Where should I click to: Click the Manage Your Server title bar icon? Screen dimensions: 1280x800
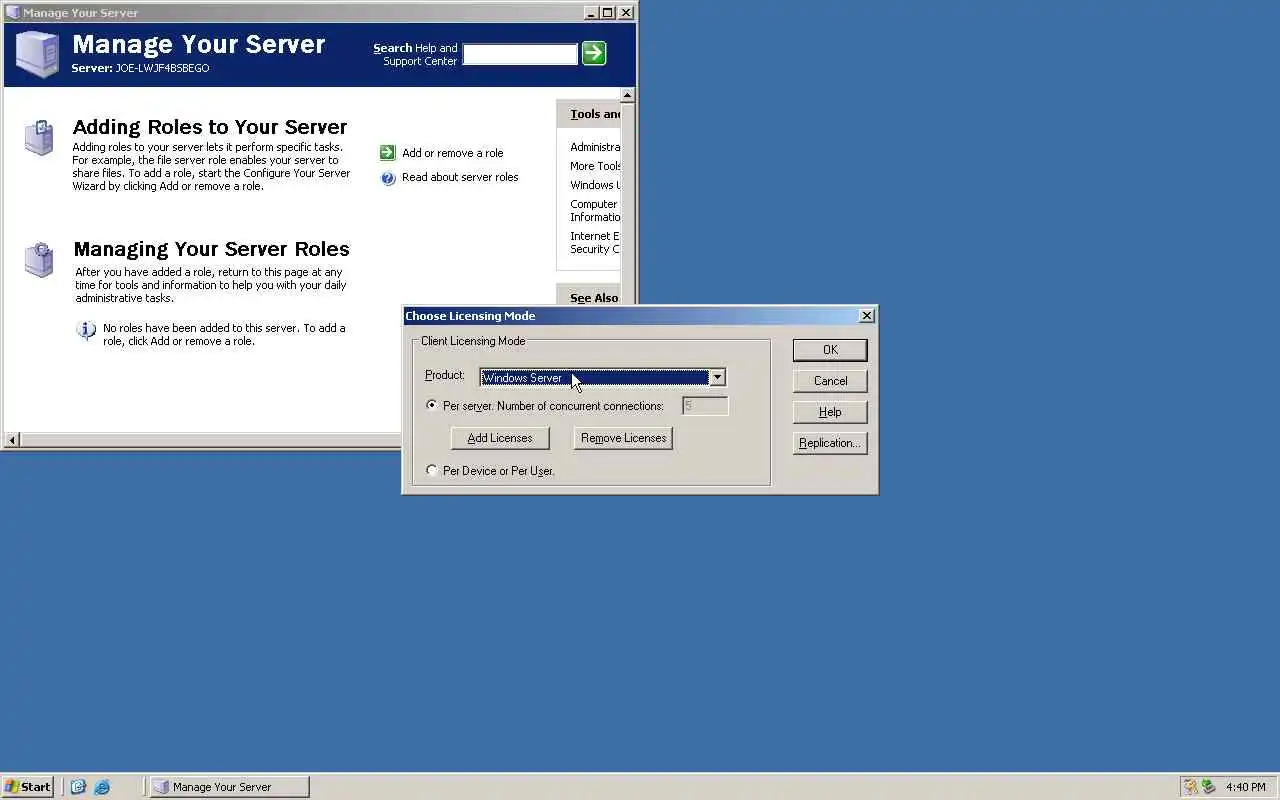(12, 13)
